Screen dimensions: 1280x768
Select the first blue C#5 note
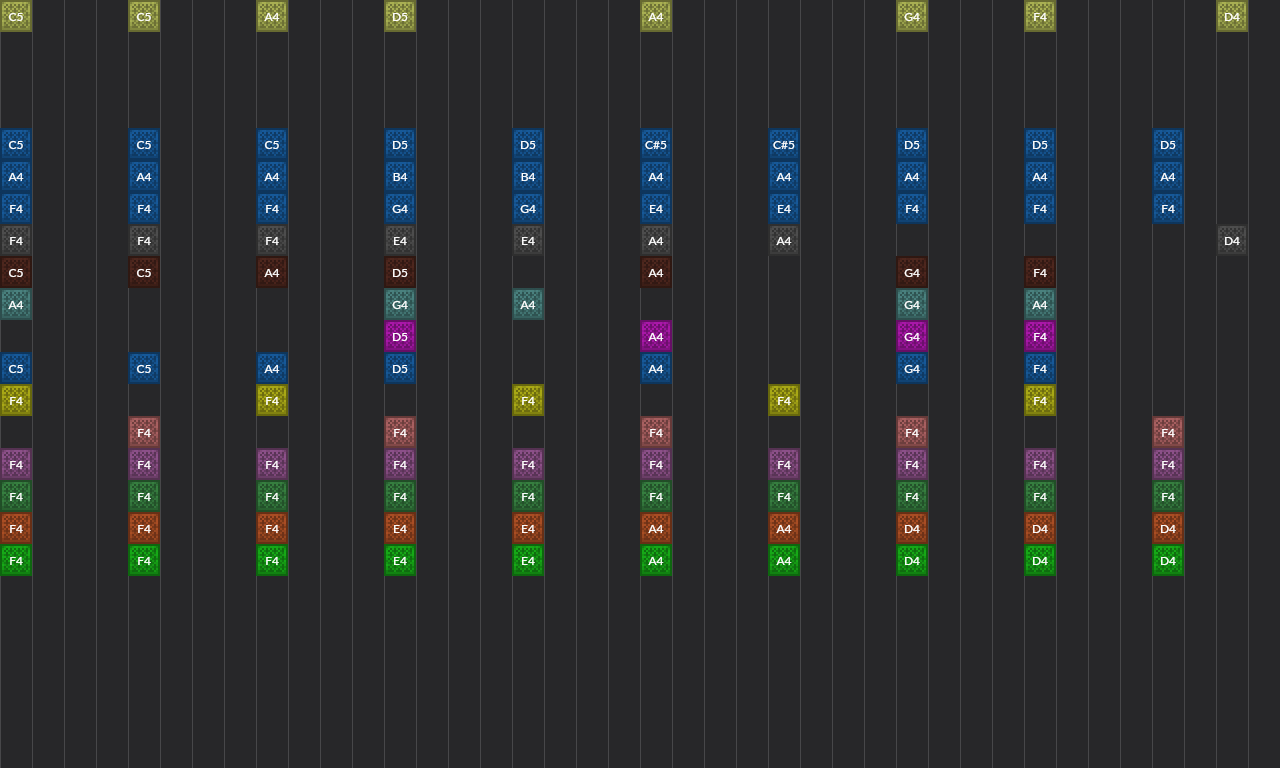tap(656, 145)
